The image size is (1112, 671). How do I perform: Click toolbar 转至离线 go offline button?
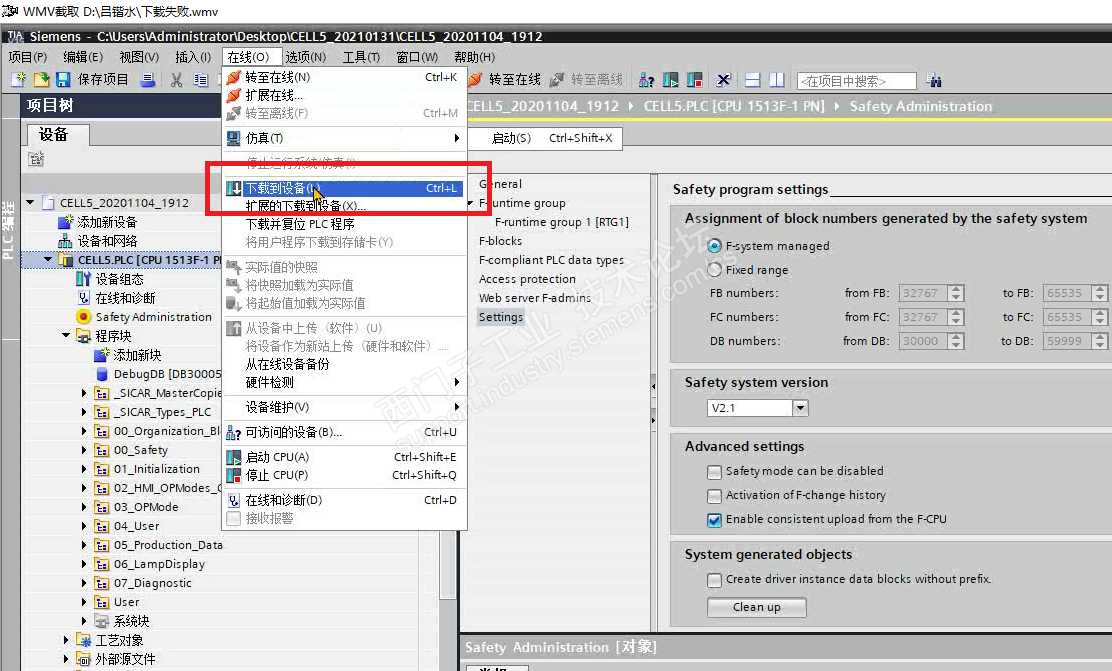(586, 79)
